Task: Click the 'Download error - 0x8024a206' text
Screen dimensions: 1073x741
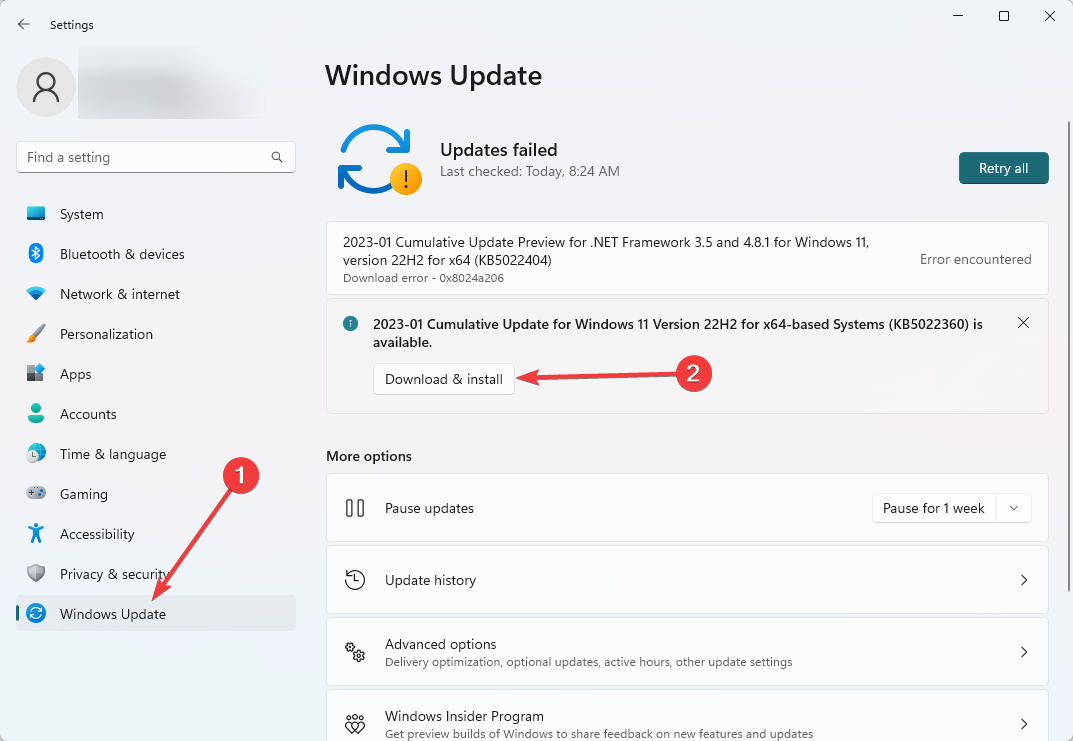Action: point(423,278)
